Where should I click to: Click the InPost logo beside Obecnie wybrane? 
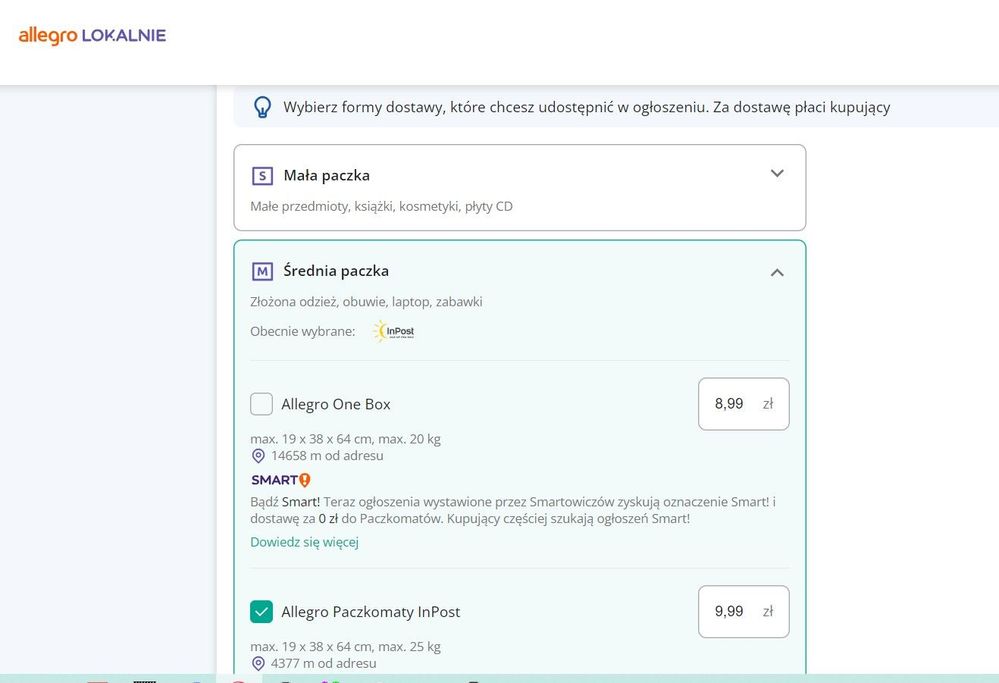pyautogui.click(x=394, y=331)
